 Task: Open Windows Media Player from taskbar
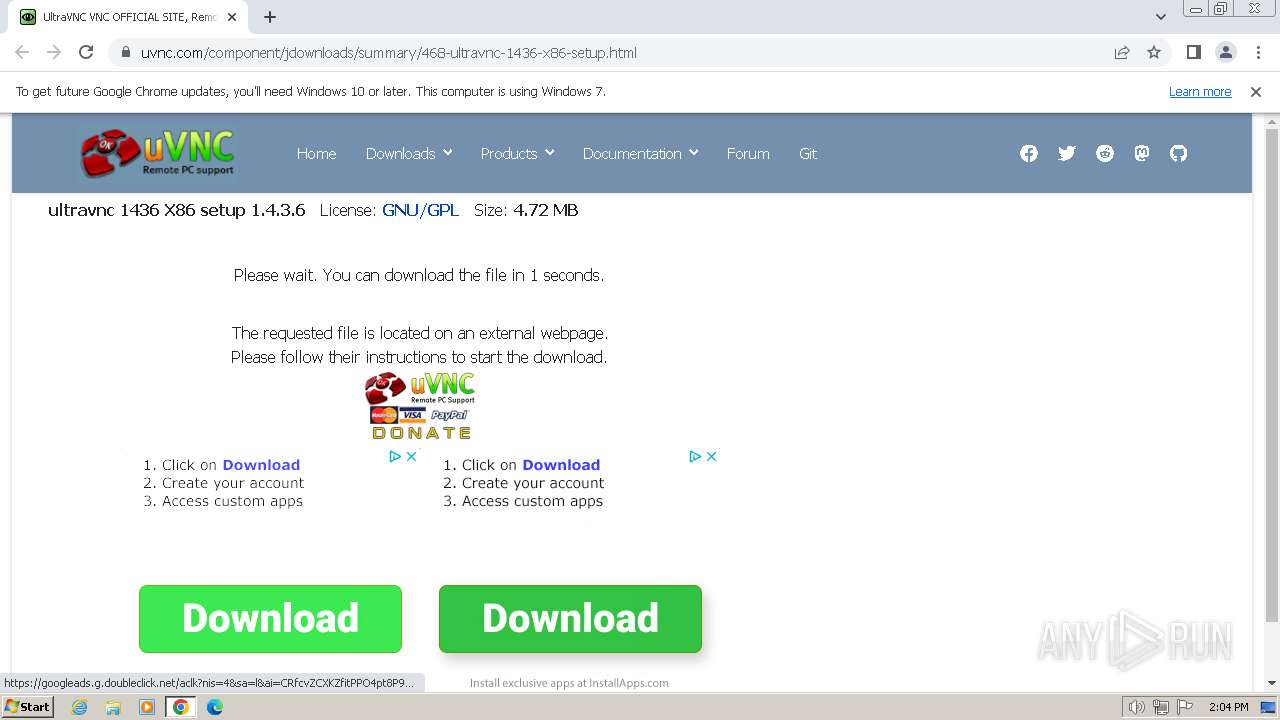[x=147, y=707]
